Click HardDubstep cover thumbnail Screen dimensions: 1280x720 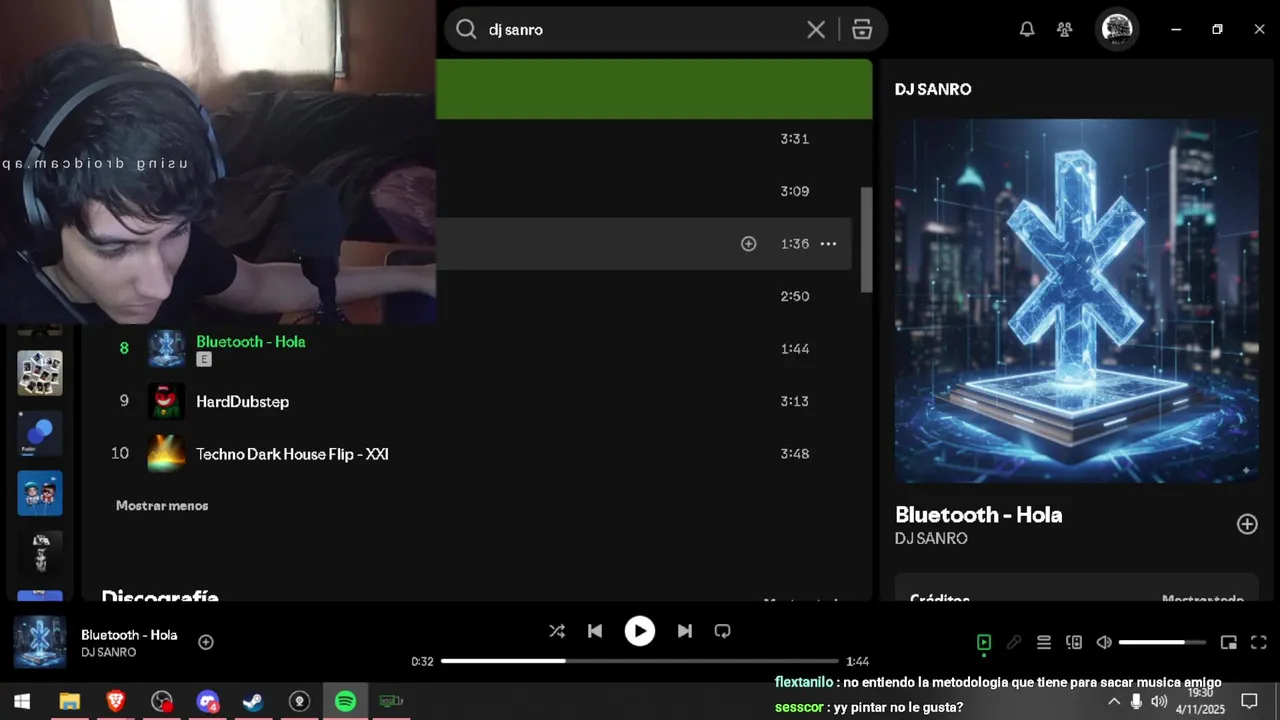167,401
